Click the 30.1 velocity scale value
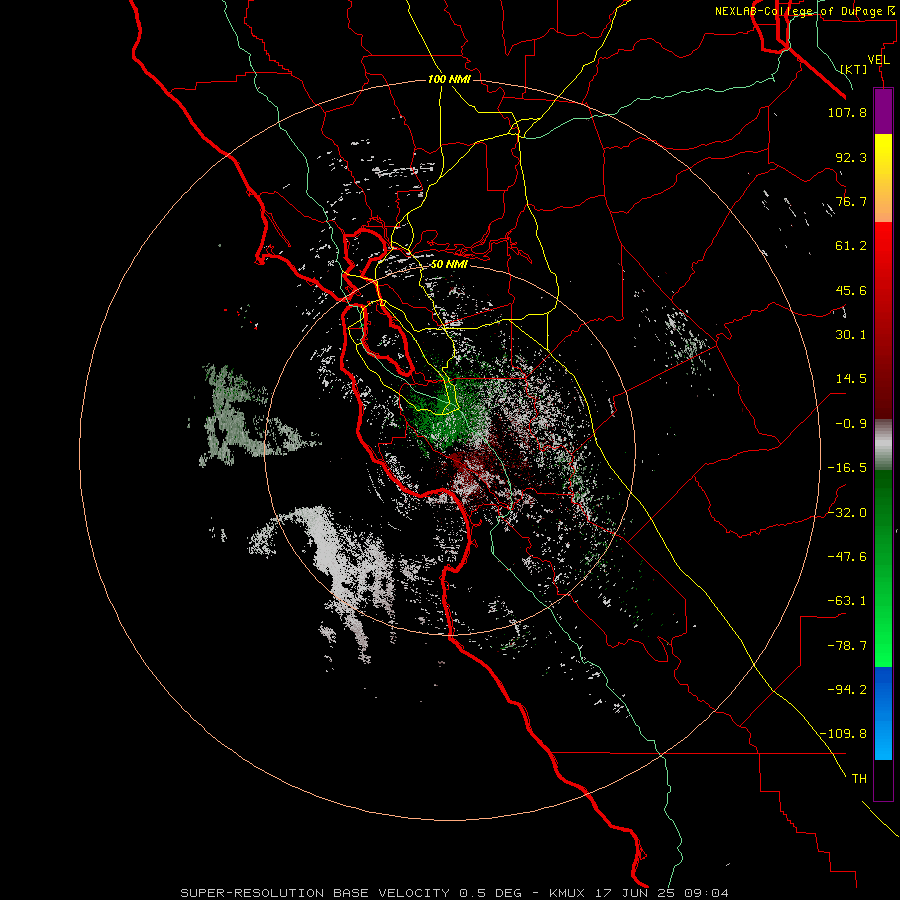Image resolution: width=900 pixels, height=900 pixels. 851,335
